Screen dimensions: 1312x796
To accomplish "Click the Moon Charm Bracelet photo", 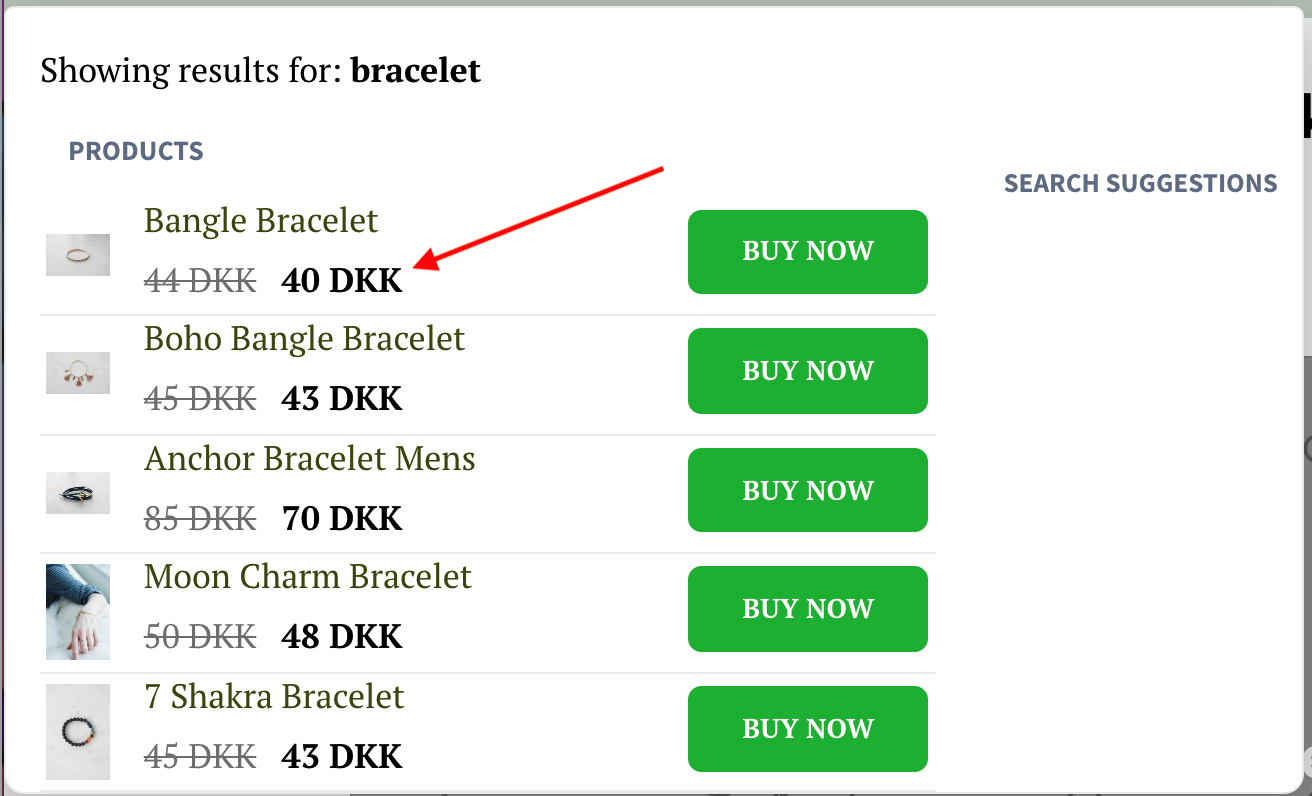I will click(78, 612).
